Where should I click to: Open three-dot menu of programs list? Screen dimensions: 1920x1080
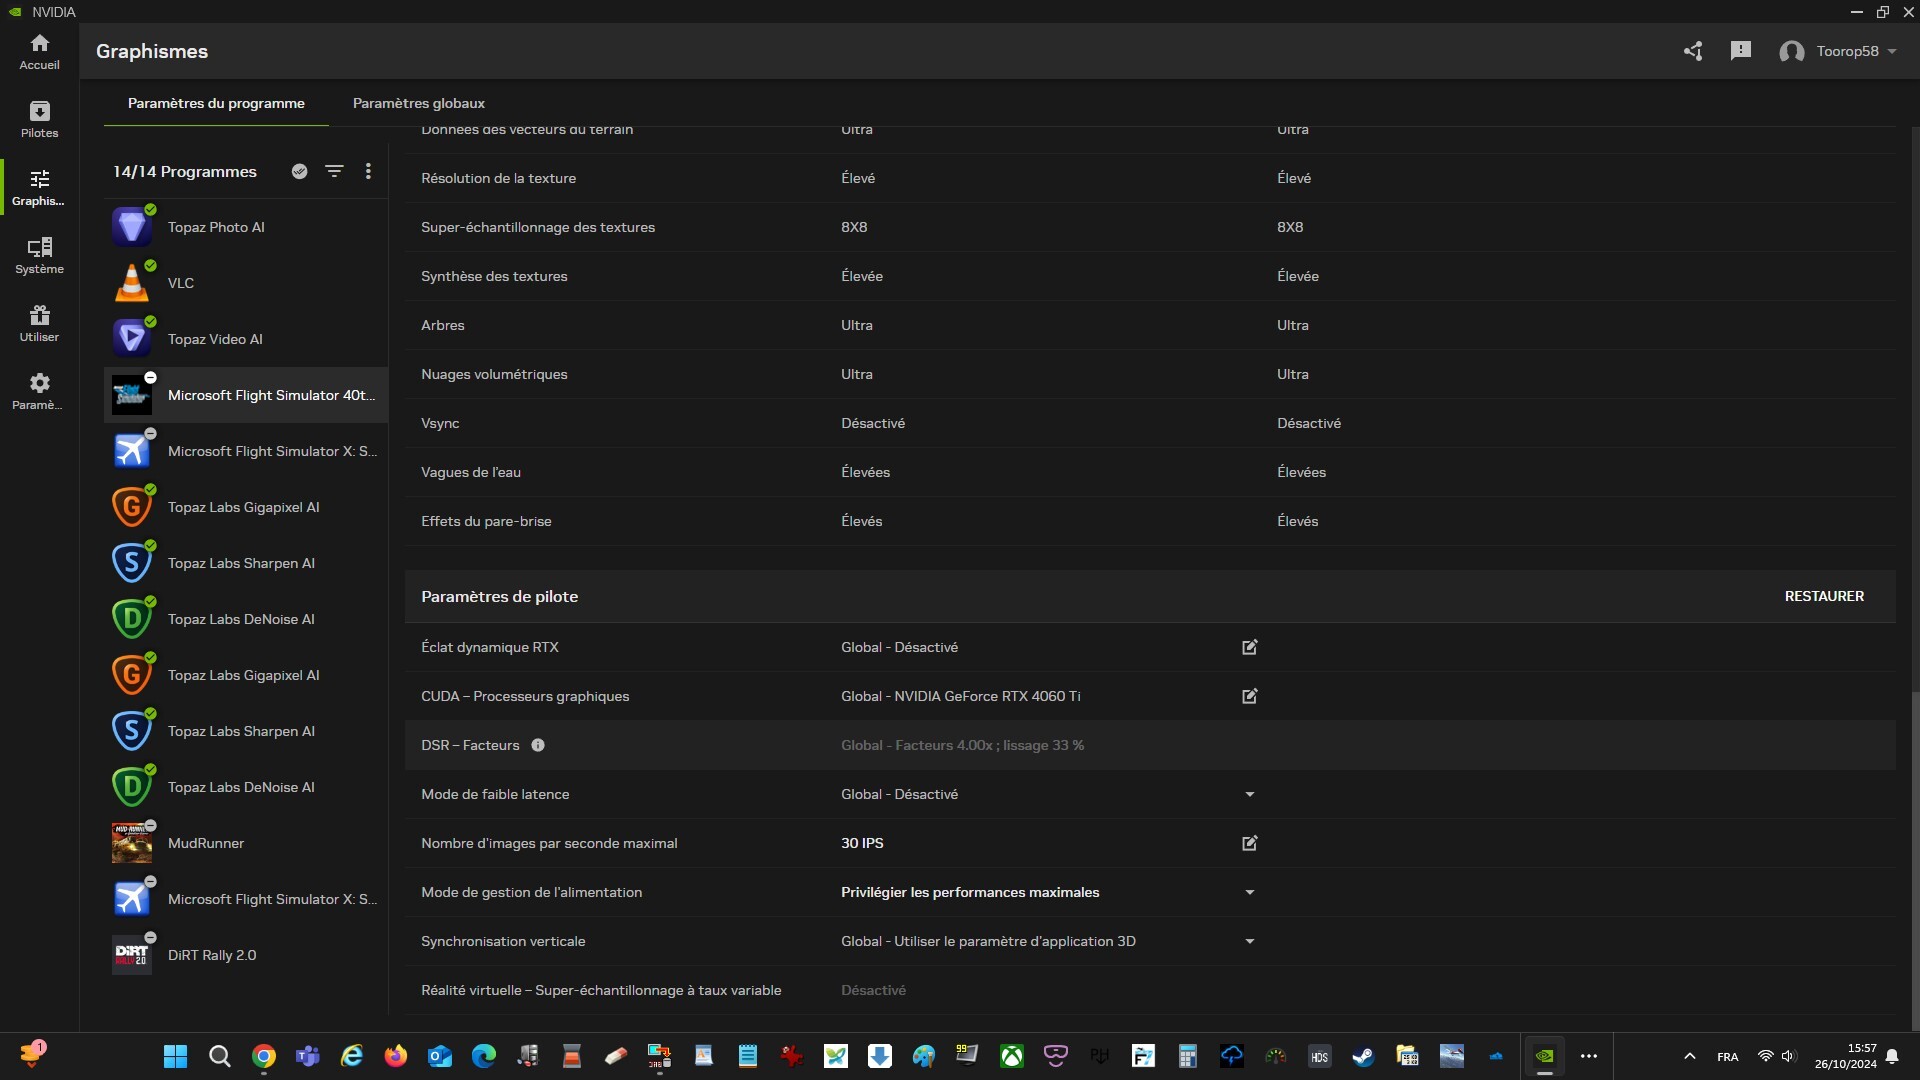(368, 171)
